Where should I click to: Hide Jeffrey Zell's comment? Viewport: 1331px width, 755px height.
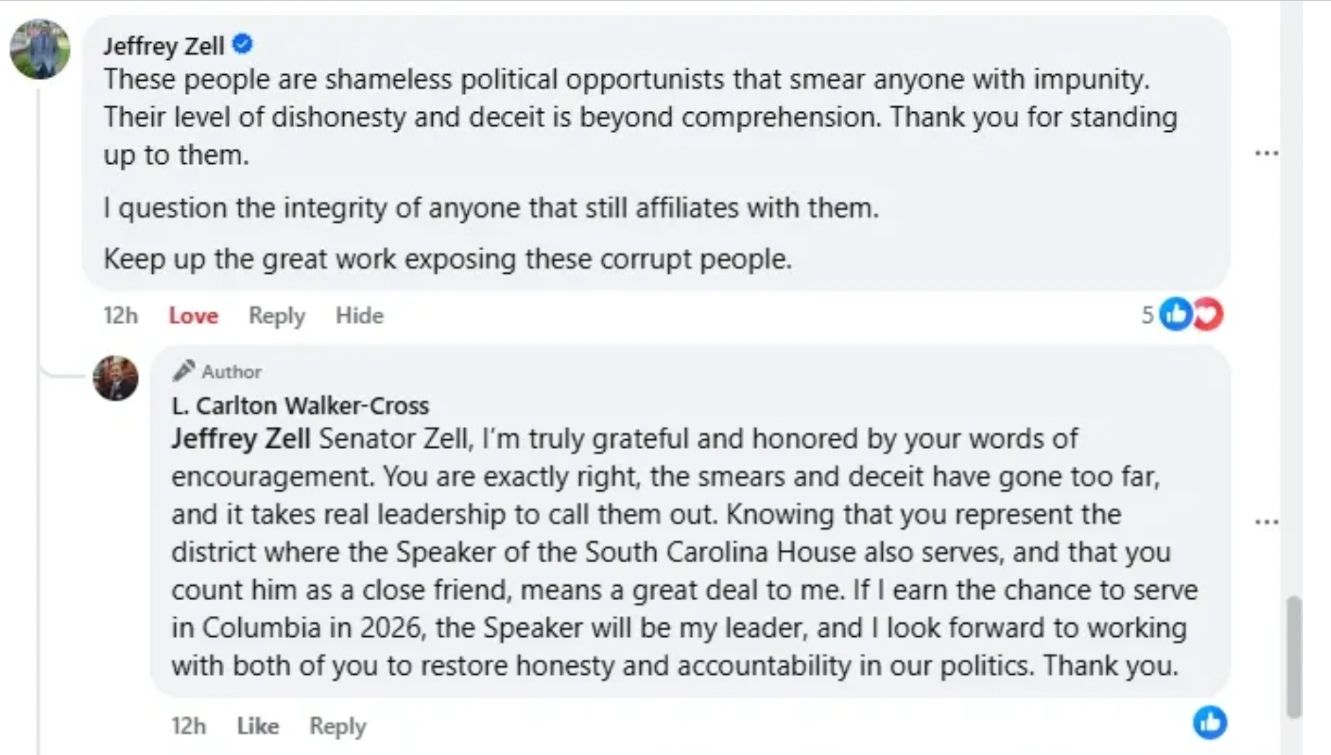click(x=359, y=316)
